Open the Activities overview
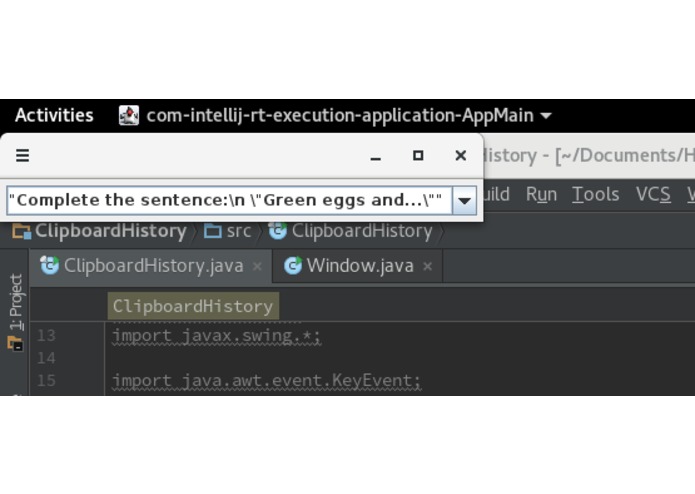 pos(54,115)
